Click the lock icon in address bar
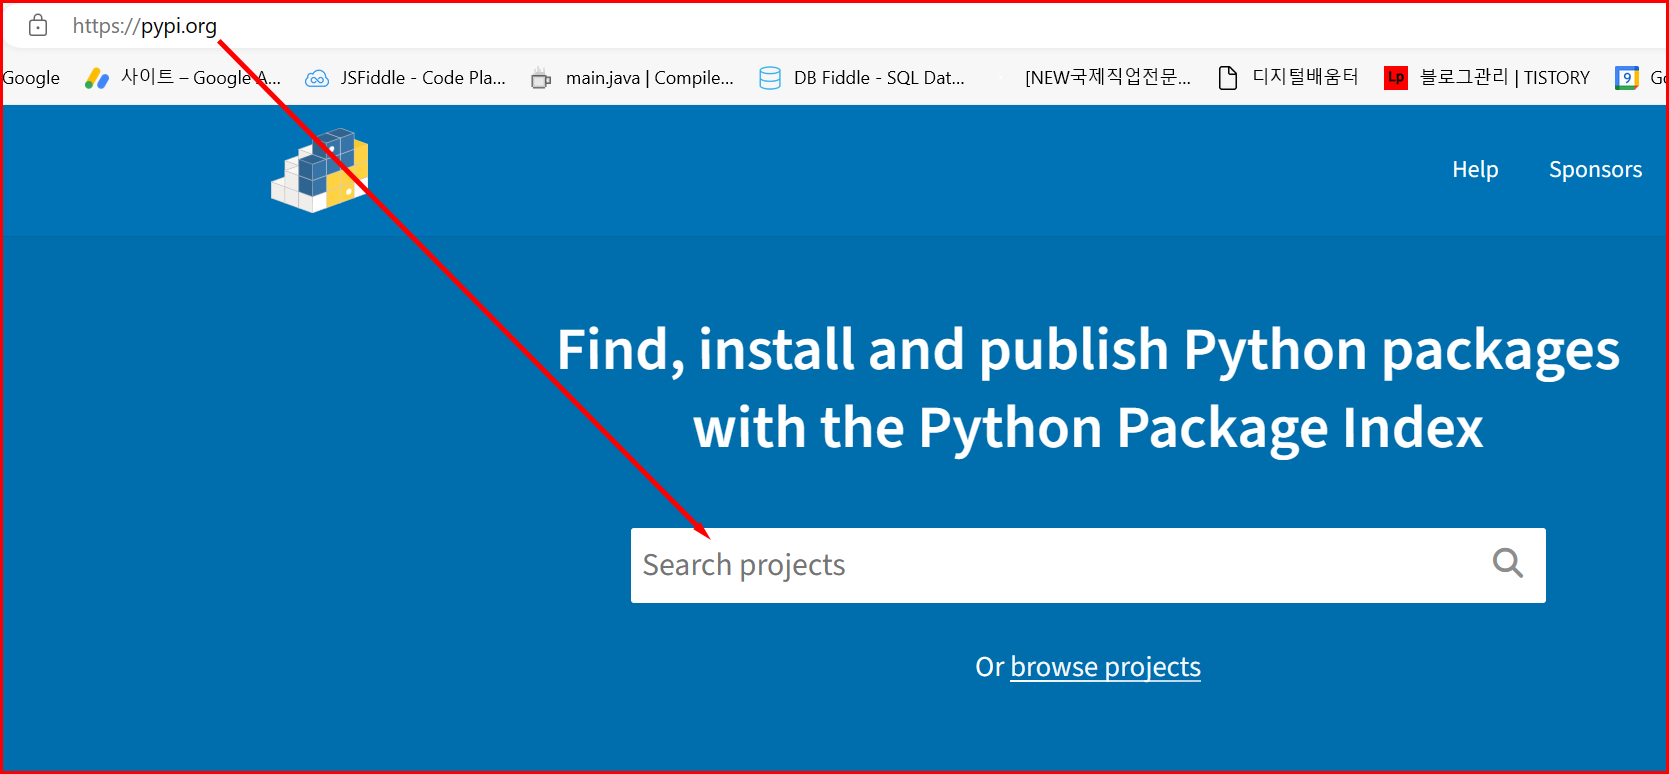This screenshot has width=1669, height=774. point(38,26)
